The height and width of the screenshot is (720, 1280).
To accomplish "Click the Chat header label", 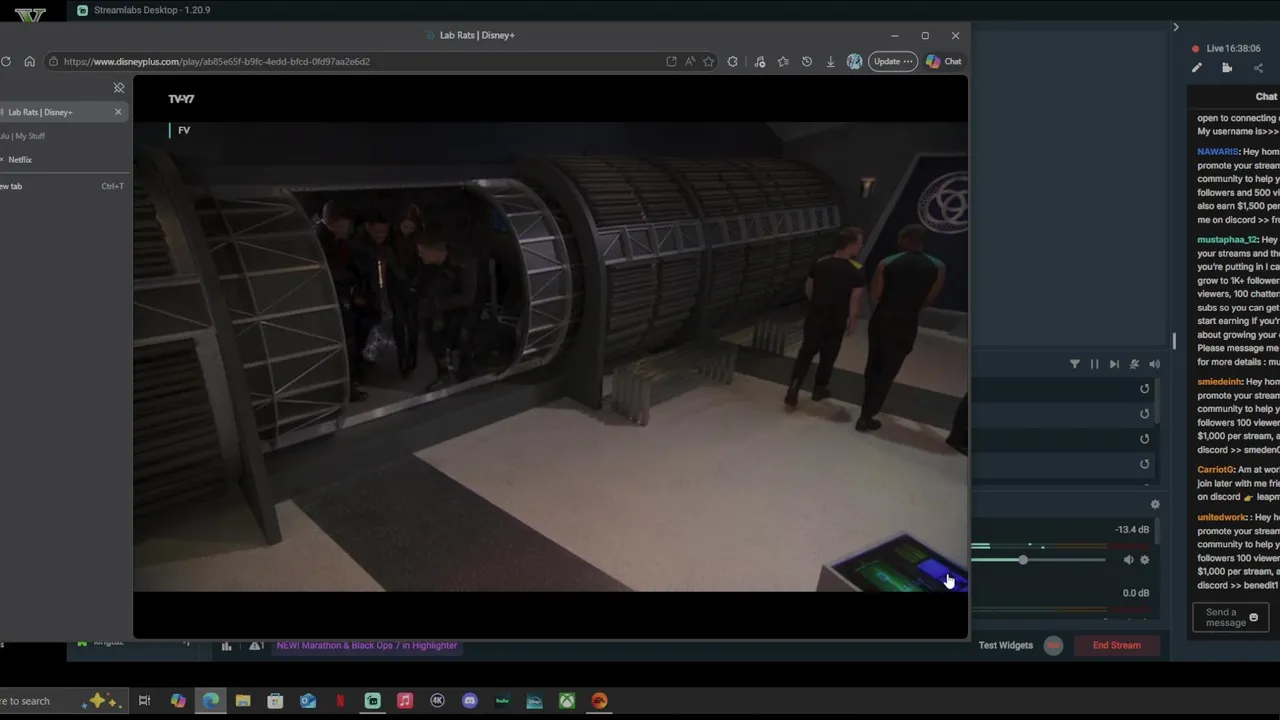I will tap(1266, 97).
